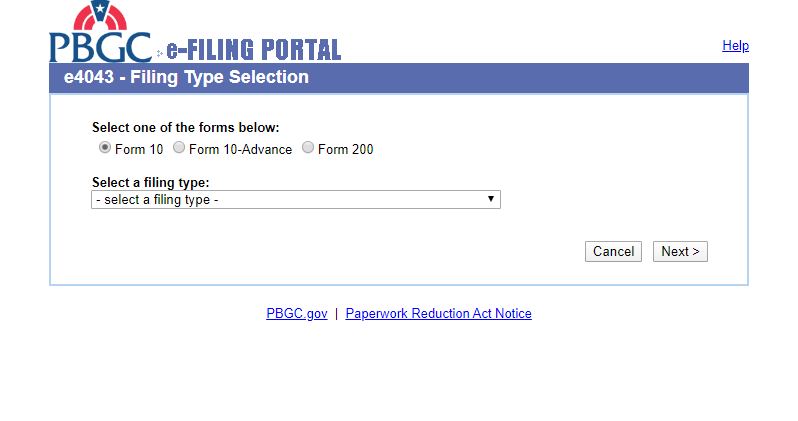
Task: Open the Help link
Action: (x=735, y=46)
